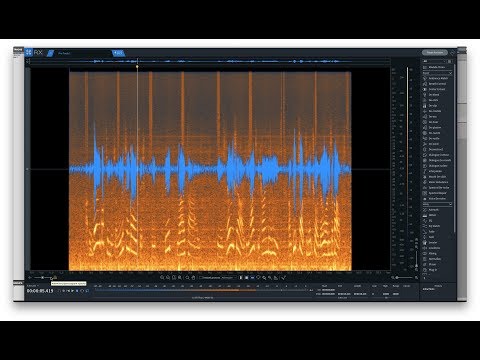Choose the time-frequency selection tool
The width and height of the screenshot is (480, 360).
[x=247, y=278]
